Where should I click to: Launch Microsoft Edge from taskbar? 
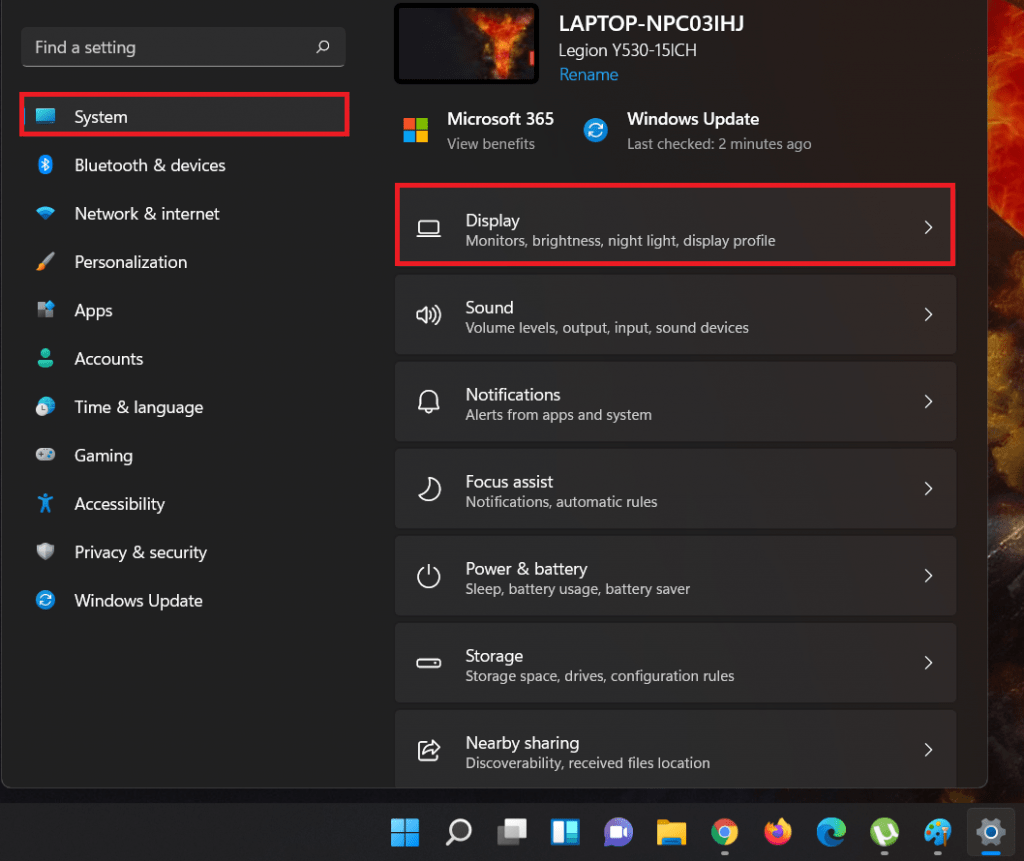831,832
